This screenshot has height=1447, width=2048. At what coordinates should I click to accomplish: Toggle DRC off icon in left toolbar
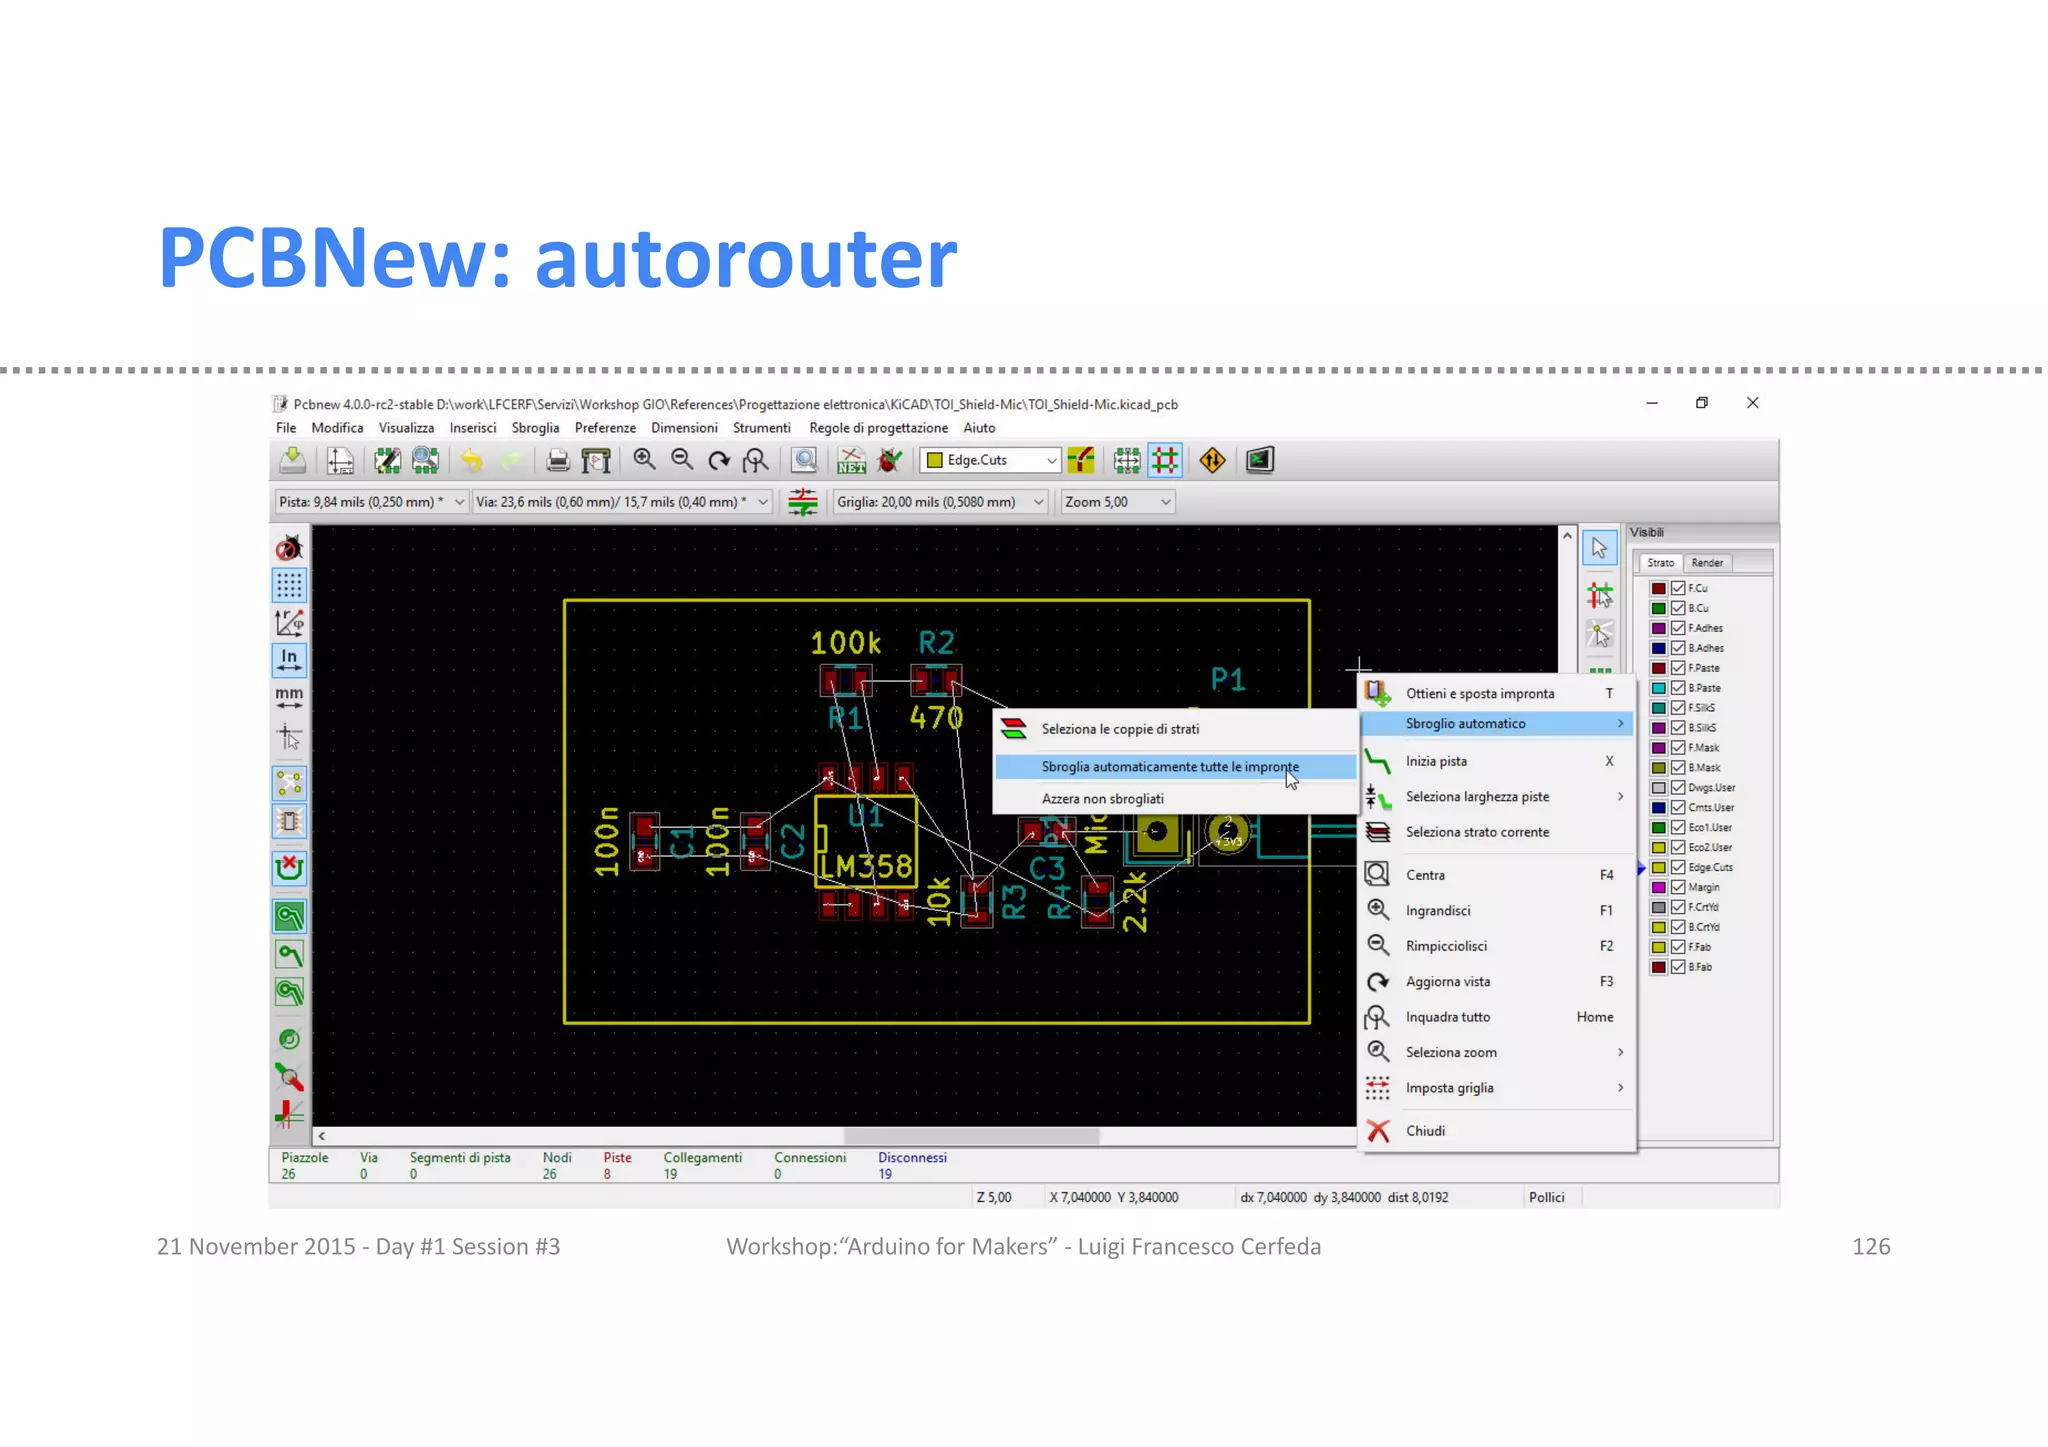pos(289,547)
